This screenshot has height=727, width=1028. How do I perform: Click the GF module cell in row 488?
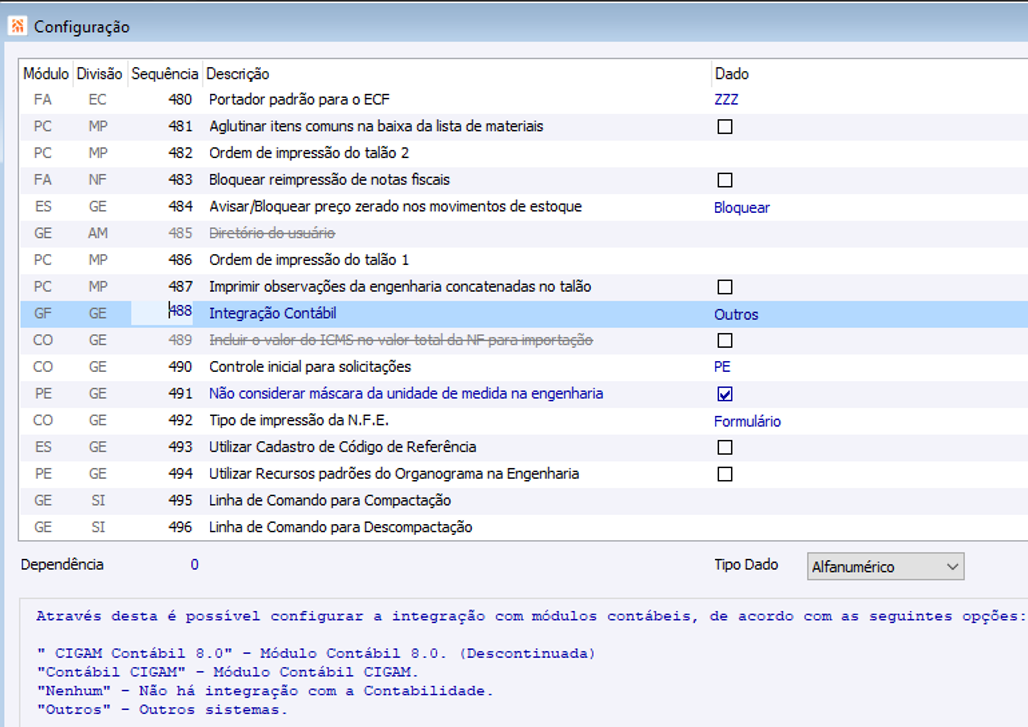pos(43,313)
